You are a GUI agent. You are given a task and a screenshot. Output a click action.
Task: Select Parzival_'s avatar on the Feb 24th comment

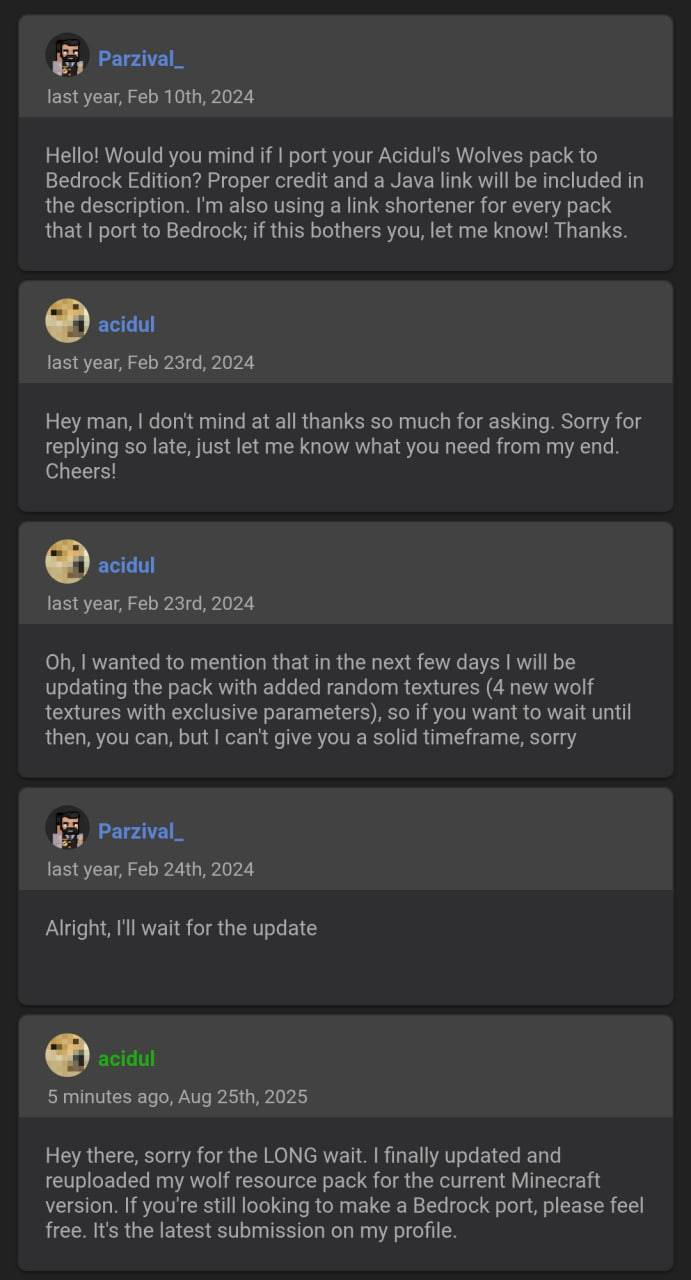[x=67, y=828]
